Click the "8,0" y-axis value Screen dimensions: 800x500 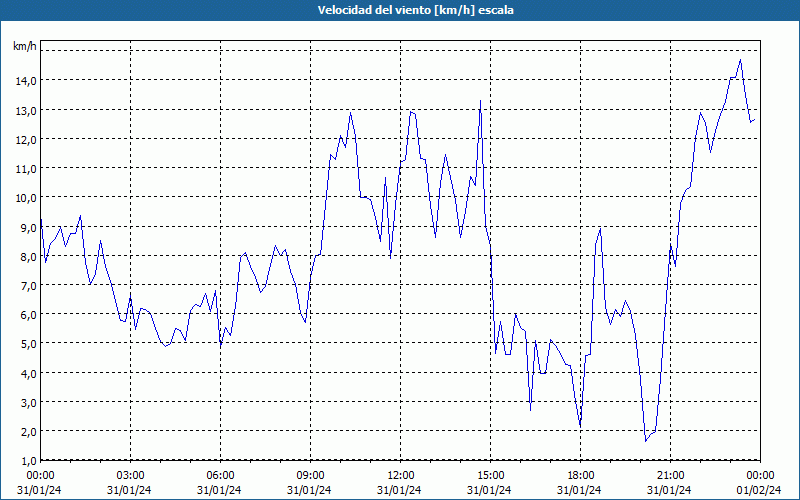(28, 256)
